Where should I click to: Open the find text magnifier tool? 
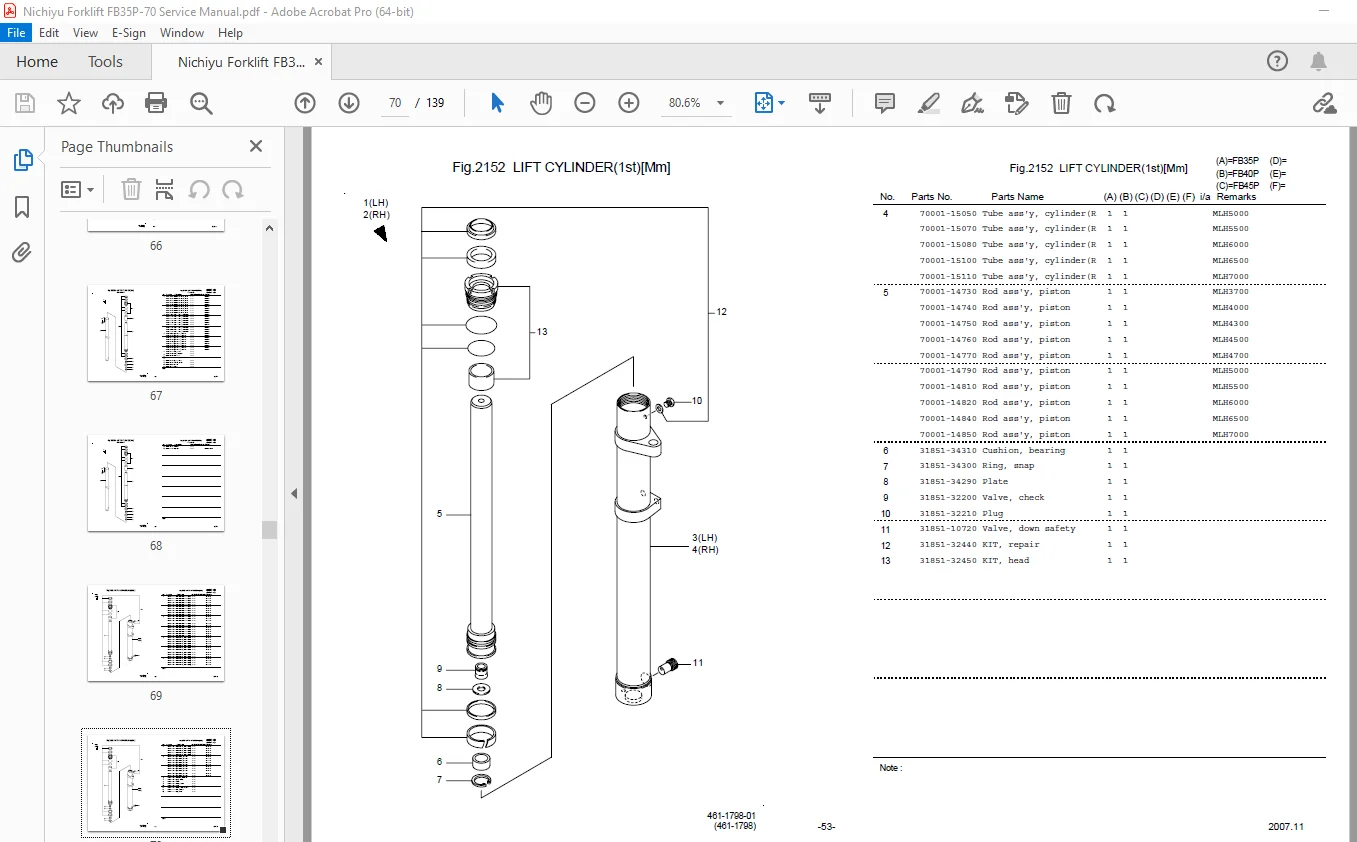(x=201, y=103)
